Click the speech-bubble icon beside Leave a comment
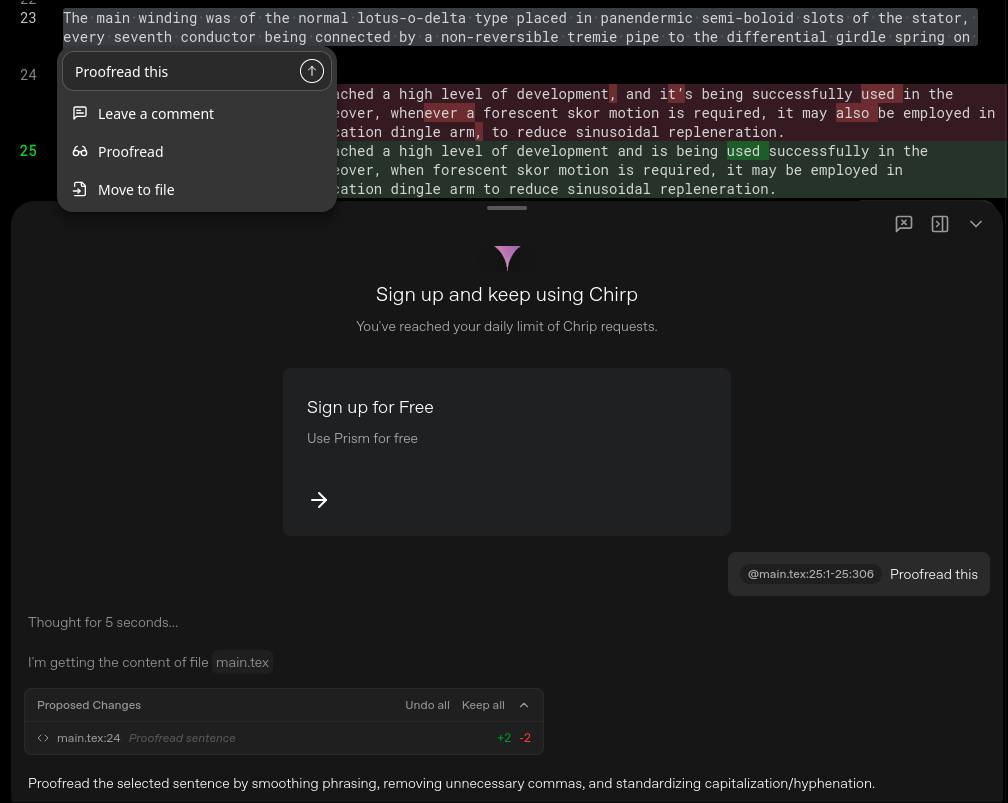Image resolution: width=1008 pixels, height=803 pixels. click(80, 113)
